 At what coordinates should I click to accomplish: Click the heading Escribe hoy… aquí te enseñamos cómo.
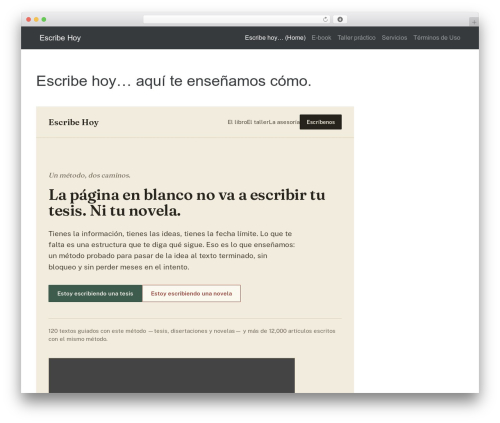click(x=174, y=81)
